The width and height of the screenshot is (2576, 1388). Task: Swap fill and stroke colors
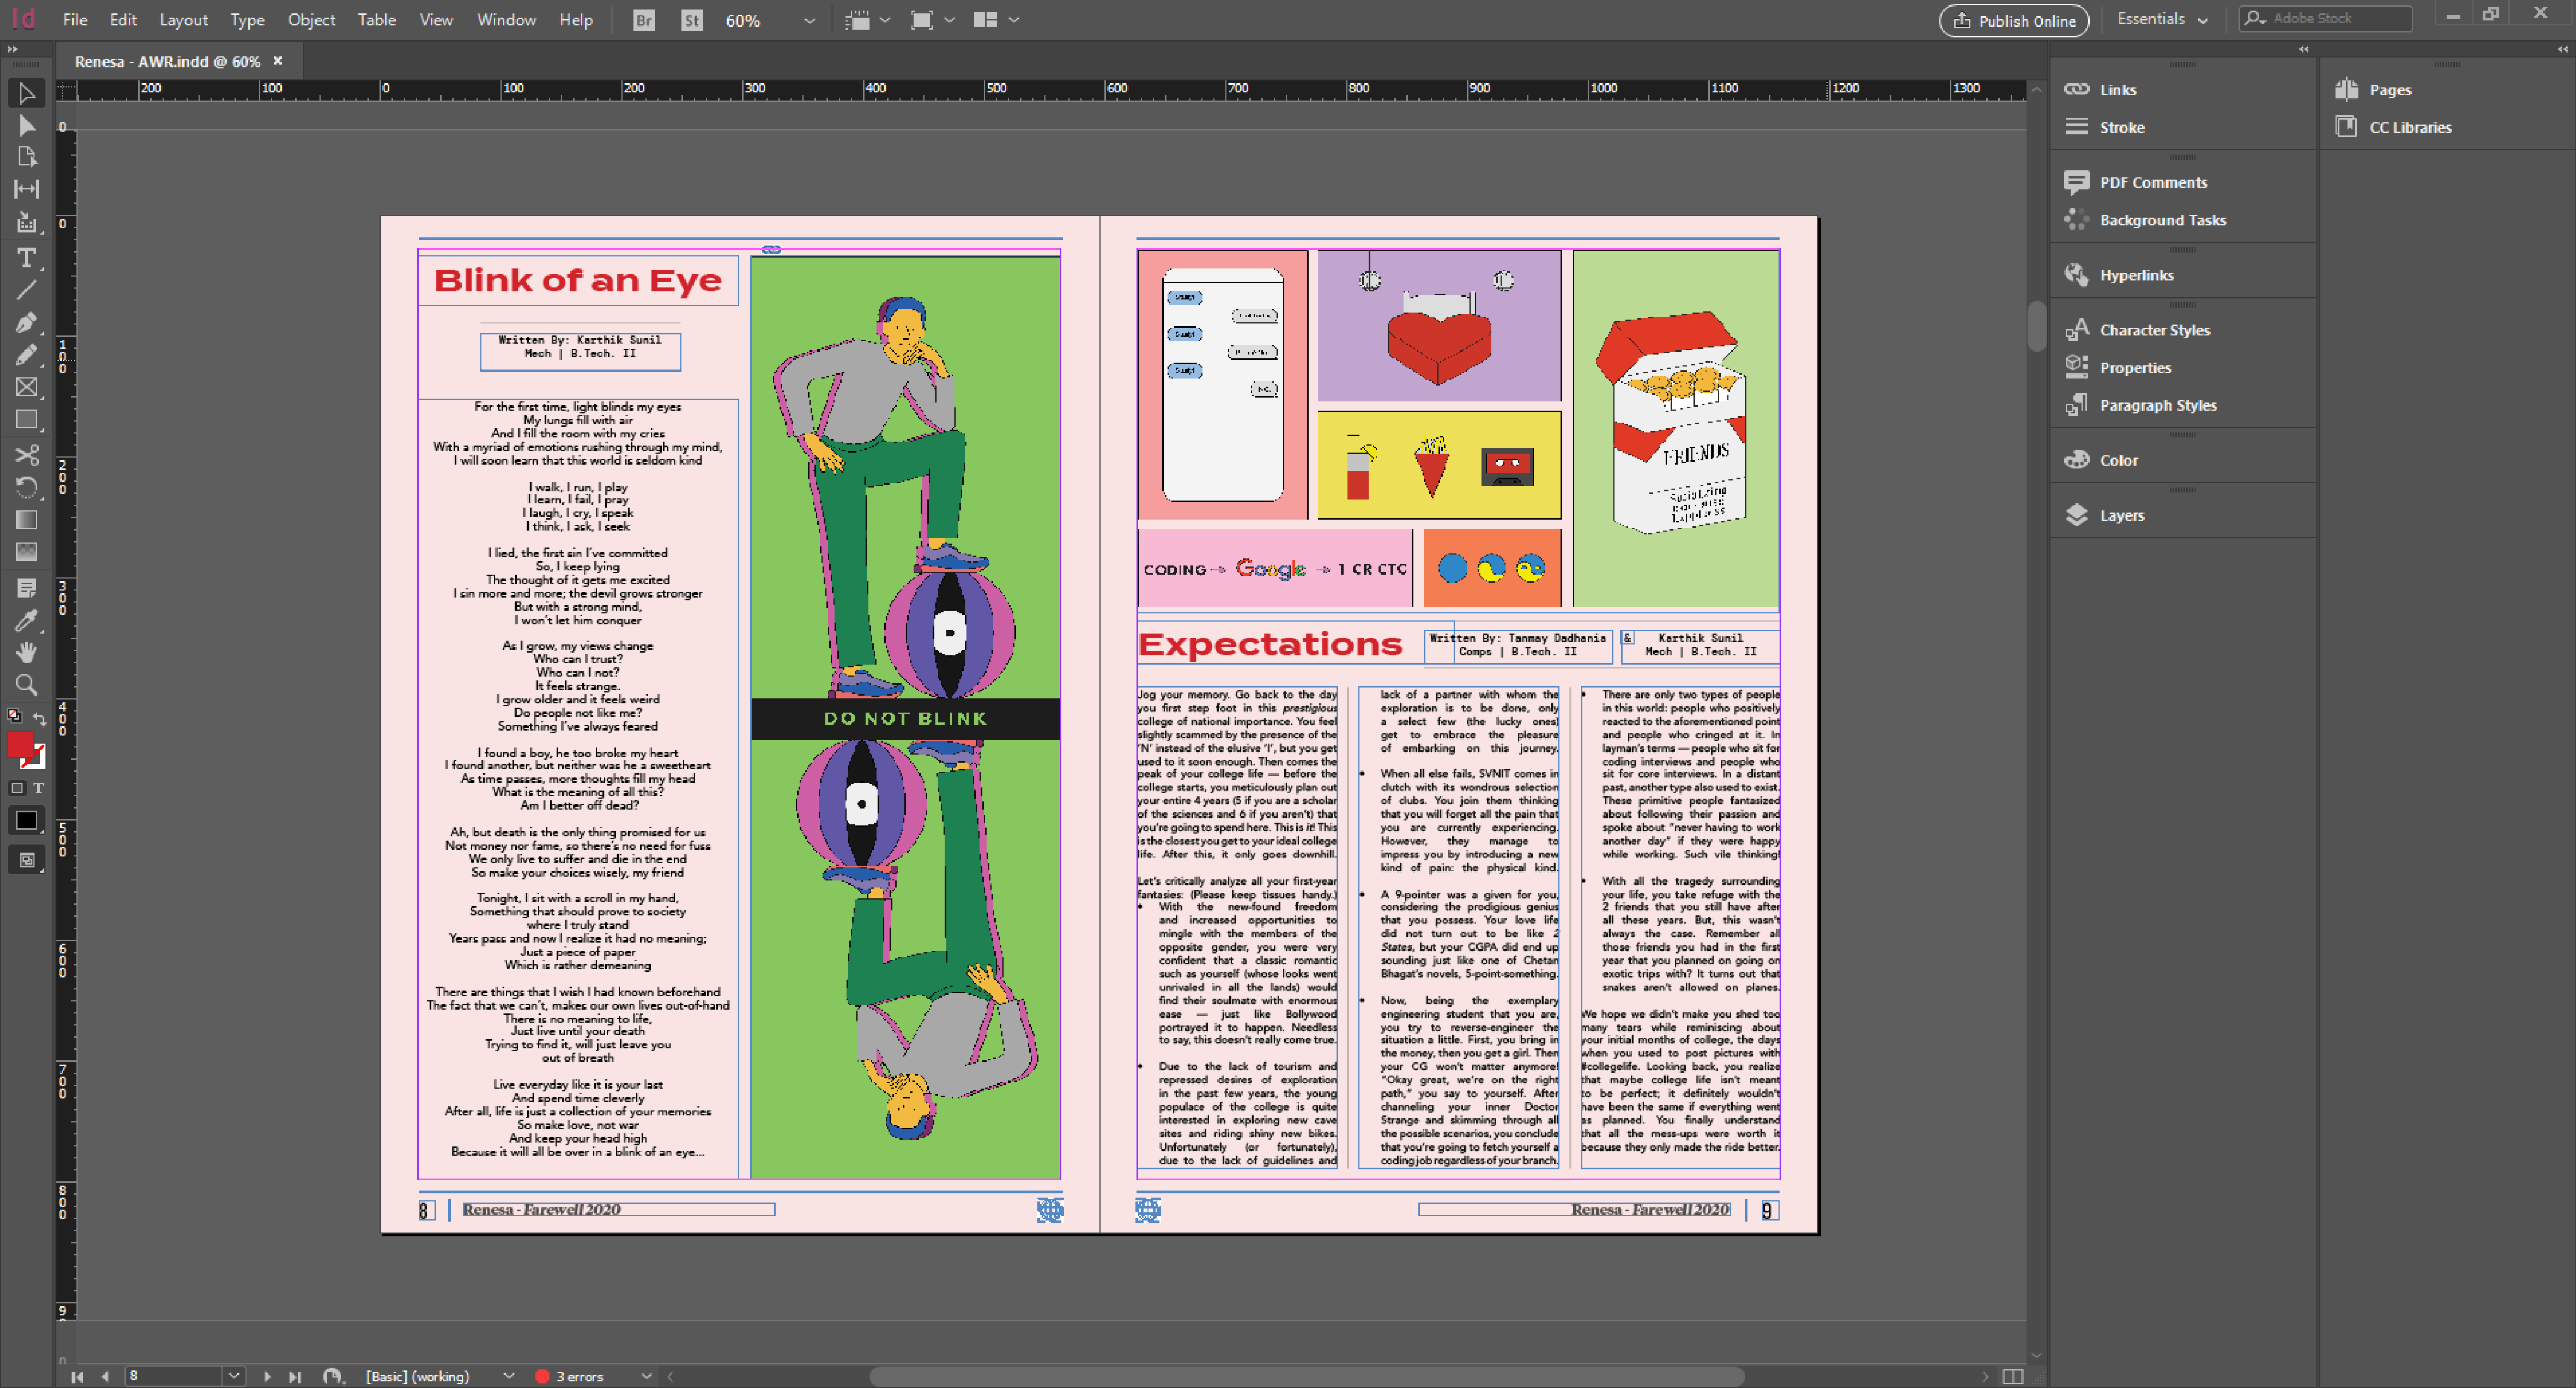pyautogui.click(x=40, y=718)
